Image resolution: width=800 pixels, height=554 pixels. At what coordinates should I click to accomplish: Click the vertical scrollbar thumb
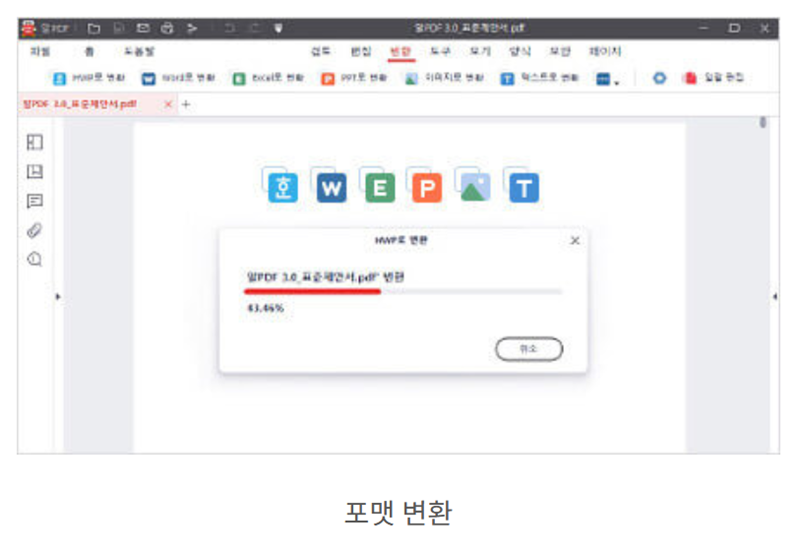(763, 122)
